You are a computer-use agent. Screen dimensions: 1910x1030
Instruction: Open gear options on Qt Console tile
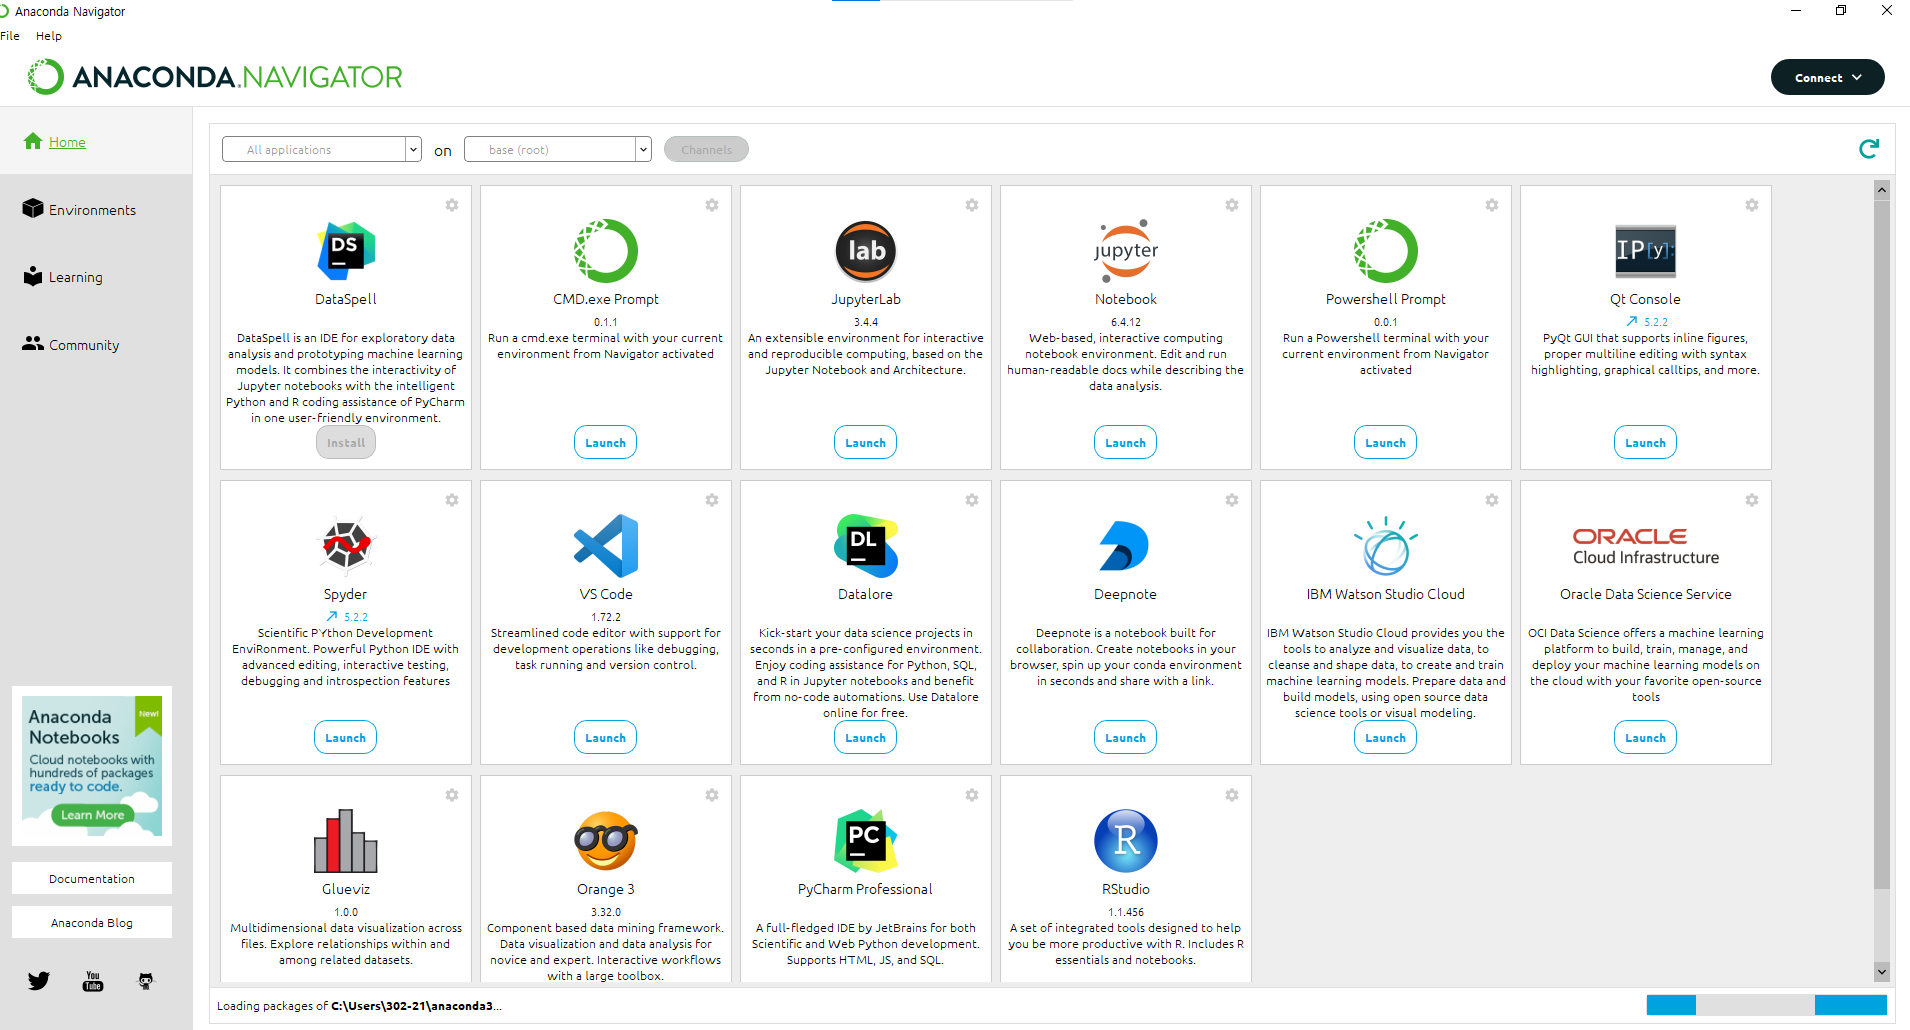tap(1752, 205)
